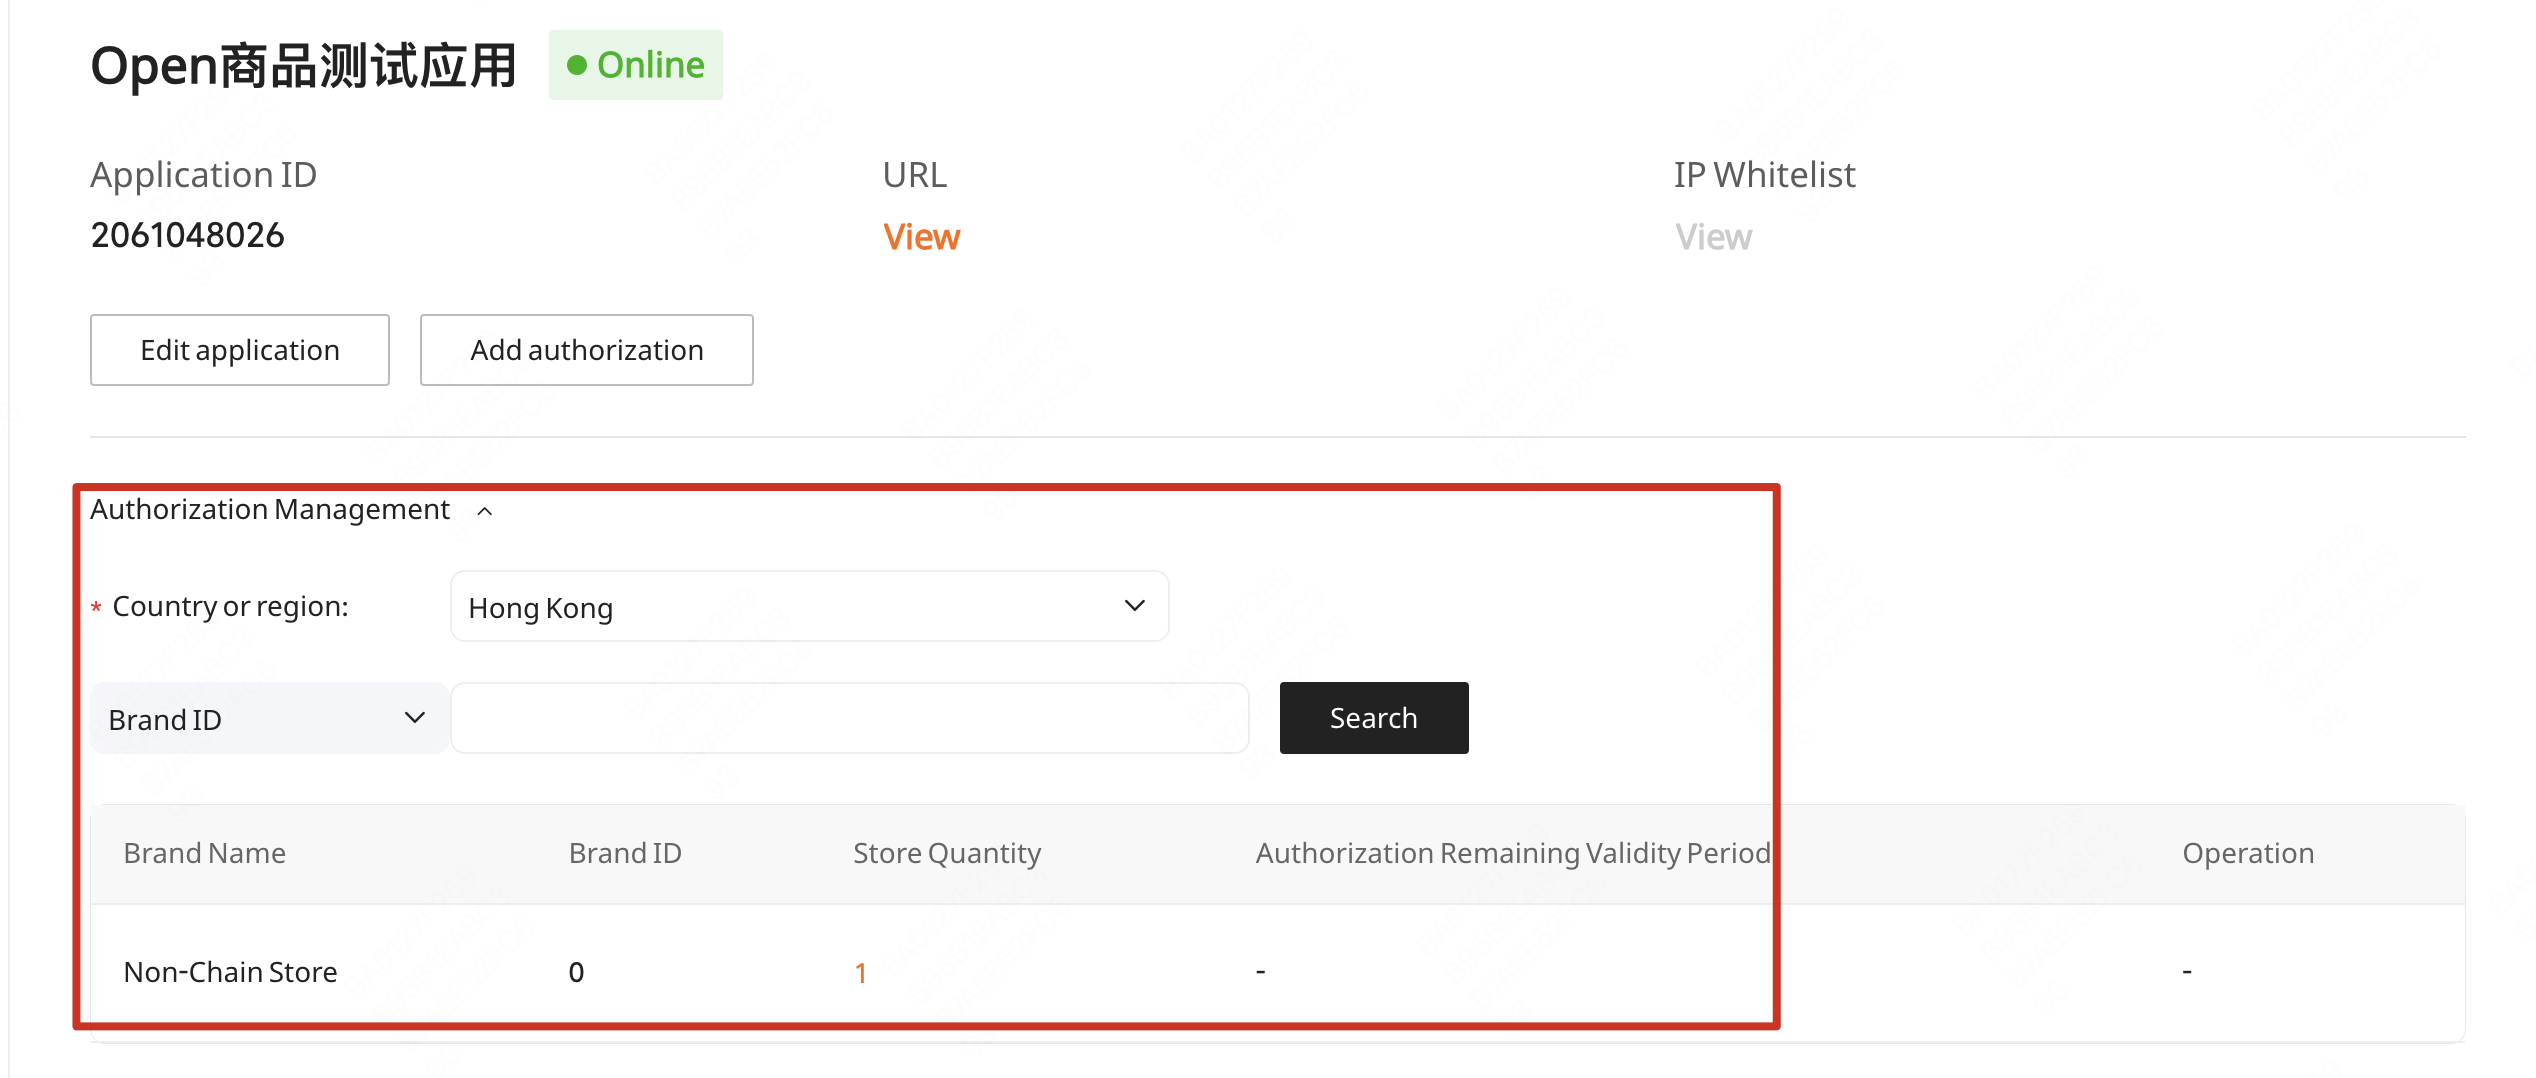
Task: Click the Edit application button
Action: pyautogui.click(x=240, y=350)
